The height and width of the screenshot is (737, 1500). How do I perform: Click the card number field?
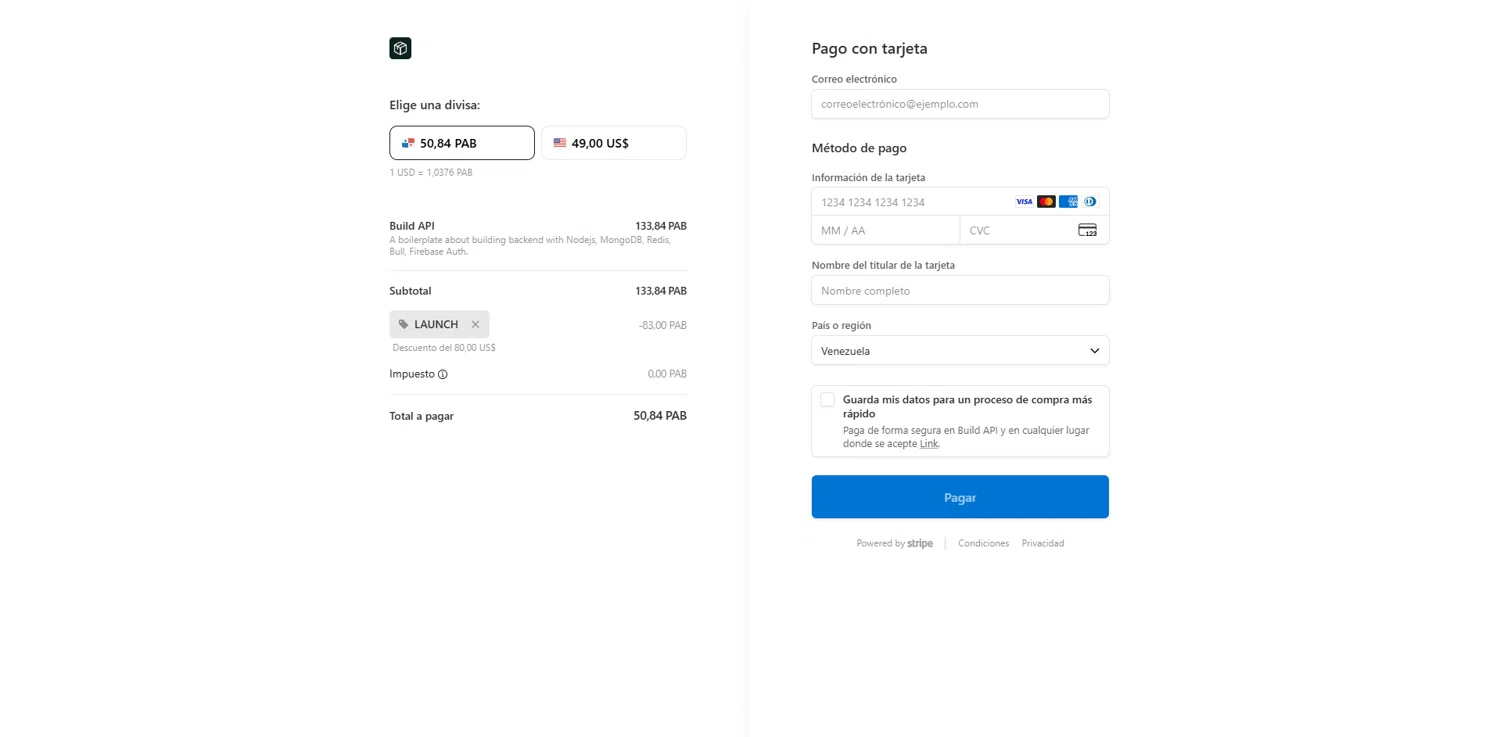pyautogui.click(x=910, y=202)
